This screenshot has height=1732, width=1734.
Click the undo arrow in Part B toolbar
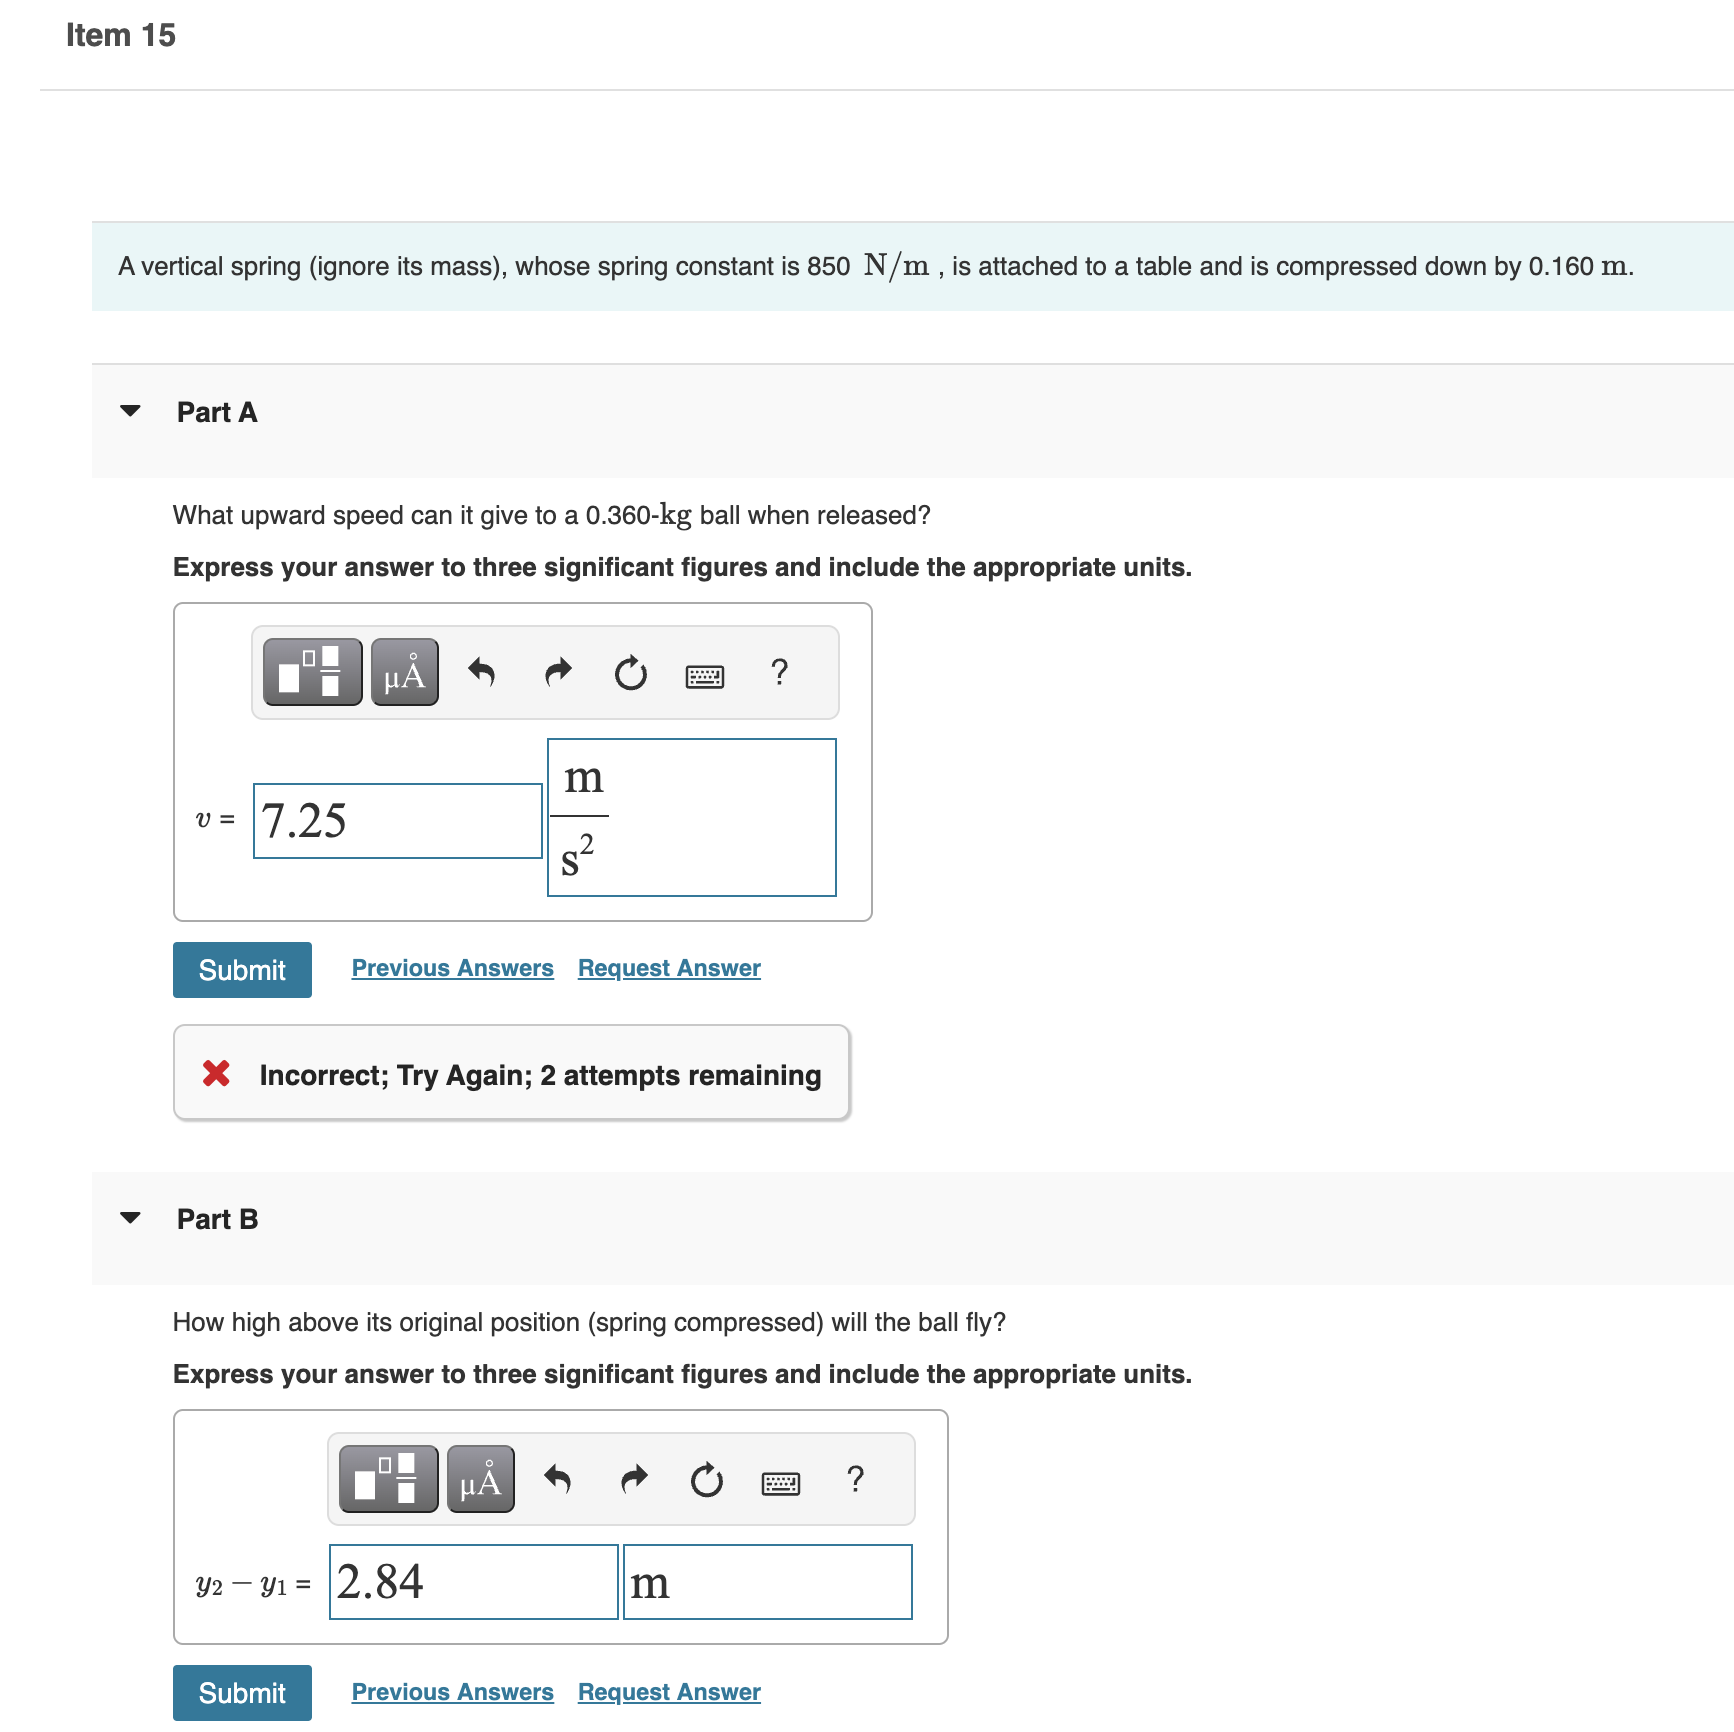tap(558, 1480)
